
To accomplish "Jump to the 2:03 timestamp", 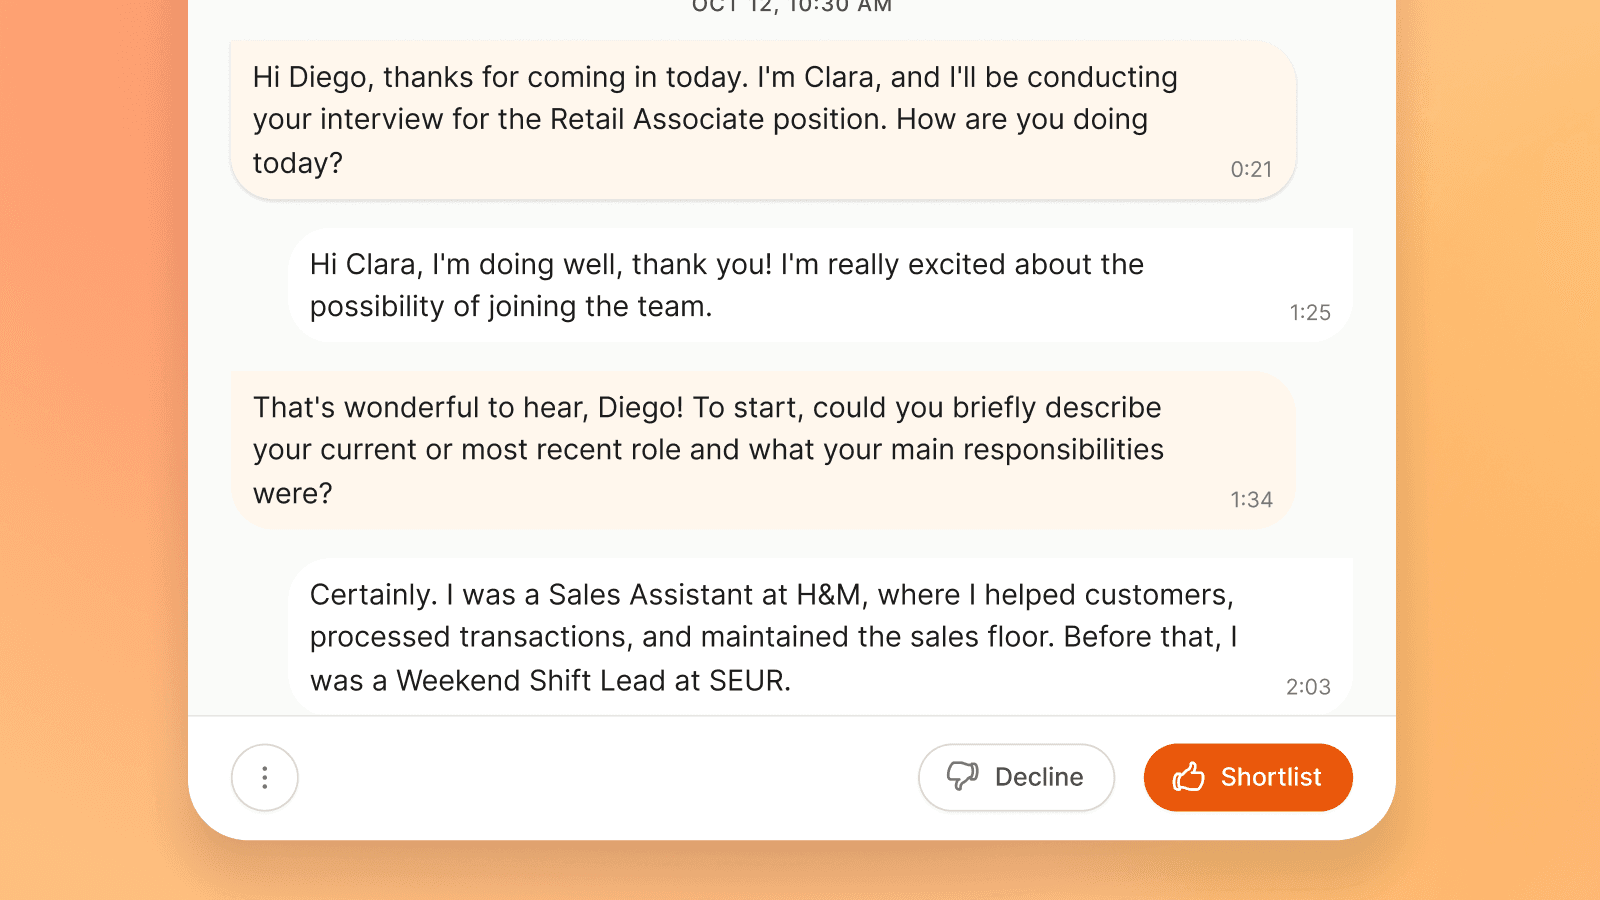I will pos(1308,687).
